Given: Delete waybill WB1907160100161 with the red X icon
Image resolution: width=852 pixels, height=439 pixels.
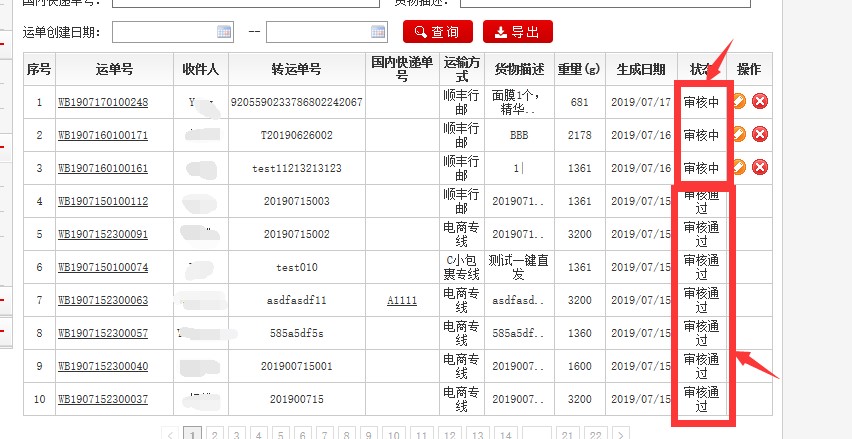Looking at the screenshot, I should click(x=760, y=167).
